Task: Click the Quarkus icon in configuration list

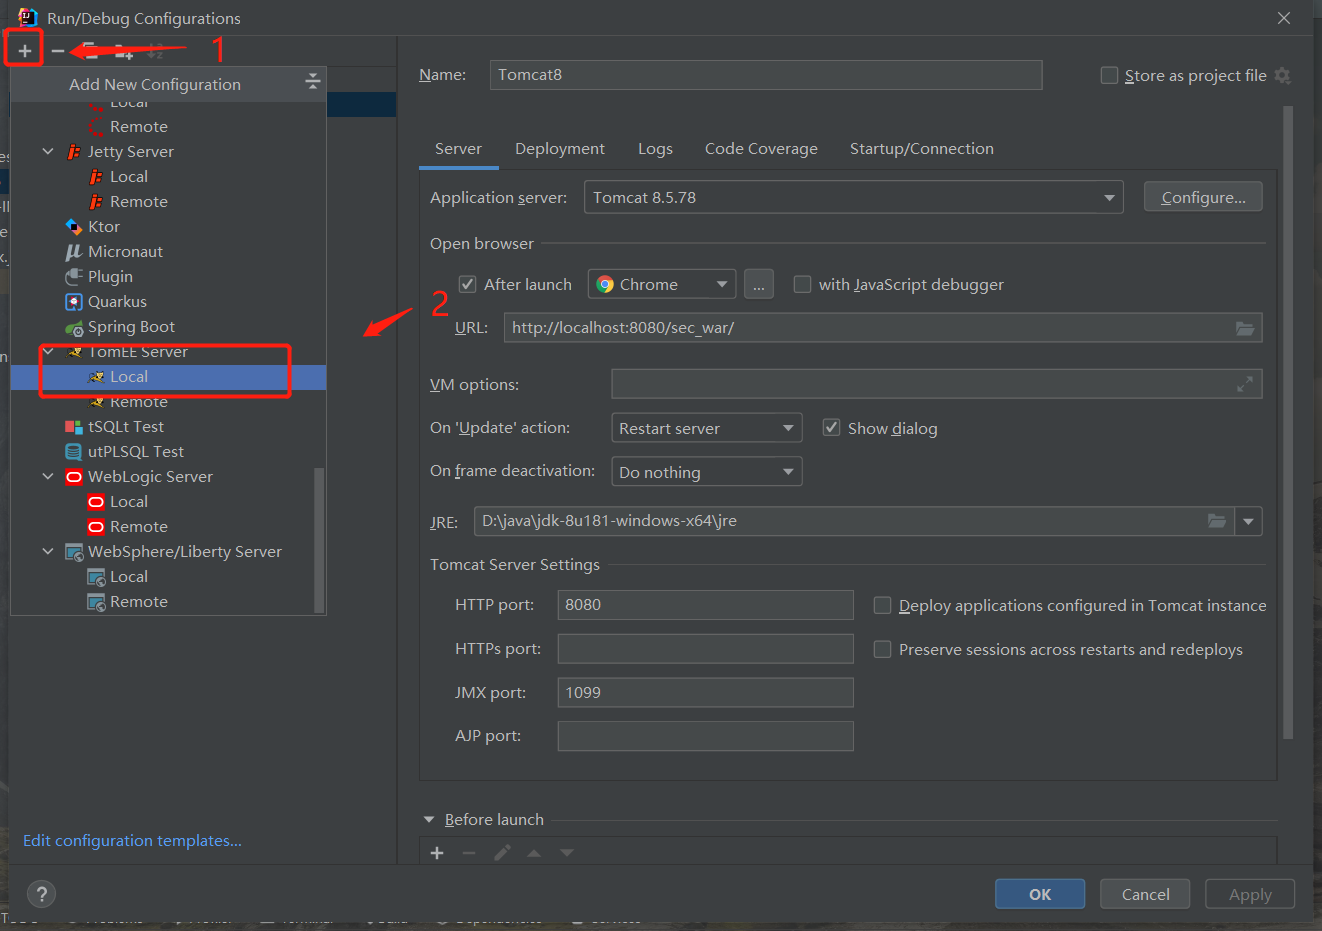Action: tap(73, 302)
